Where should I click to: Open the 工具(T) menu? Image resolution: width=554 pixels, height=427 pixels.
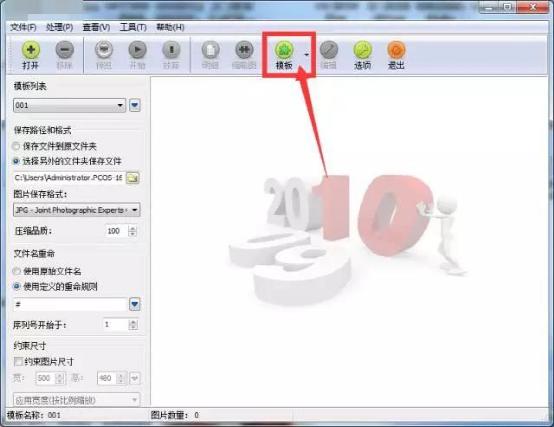(x=133, y=27)
